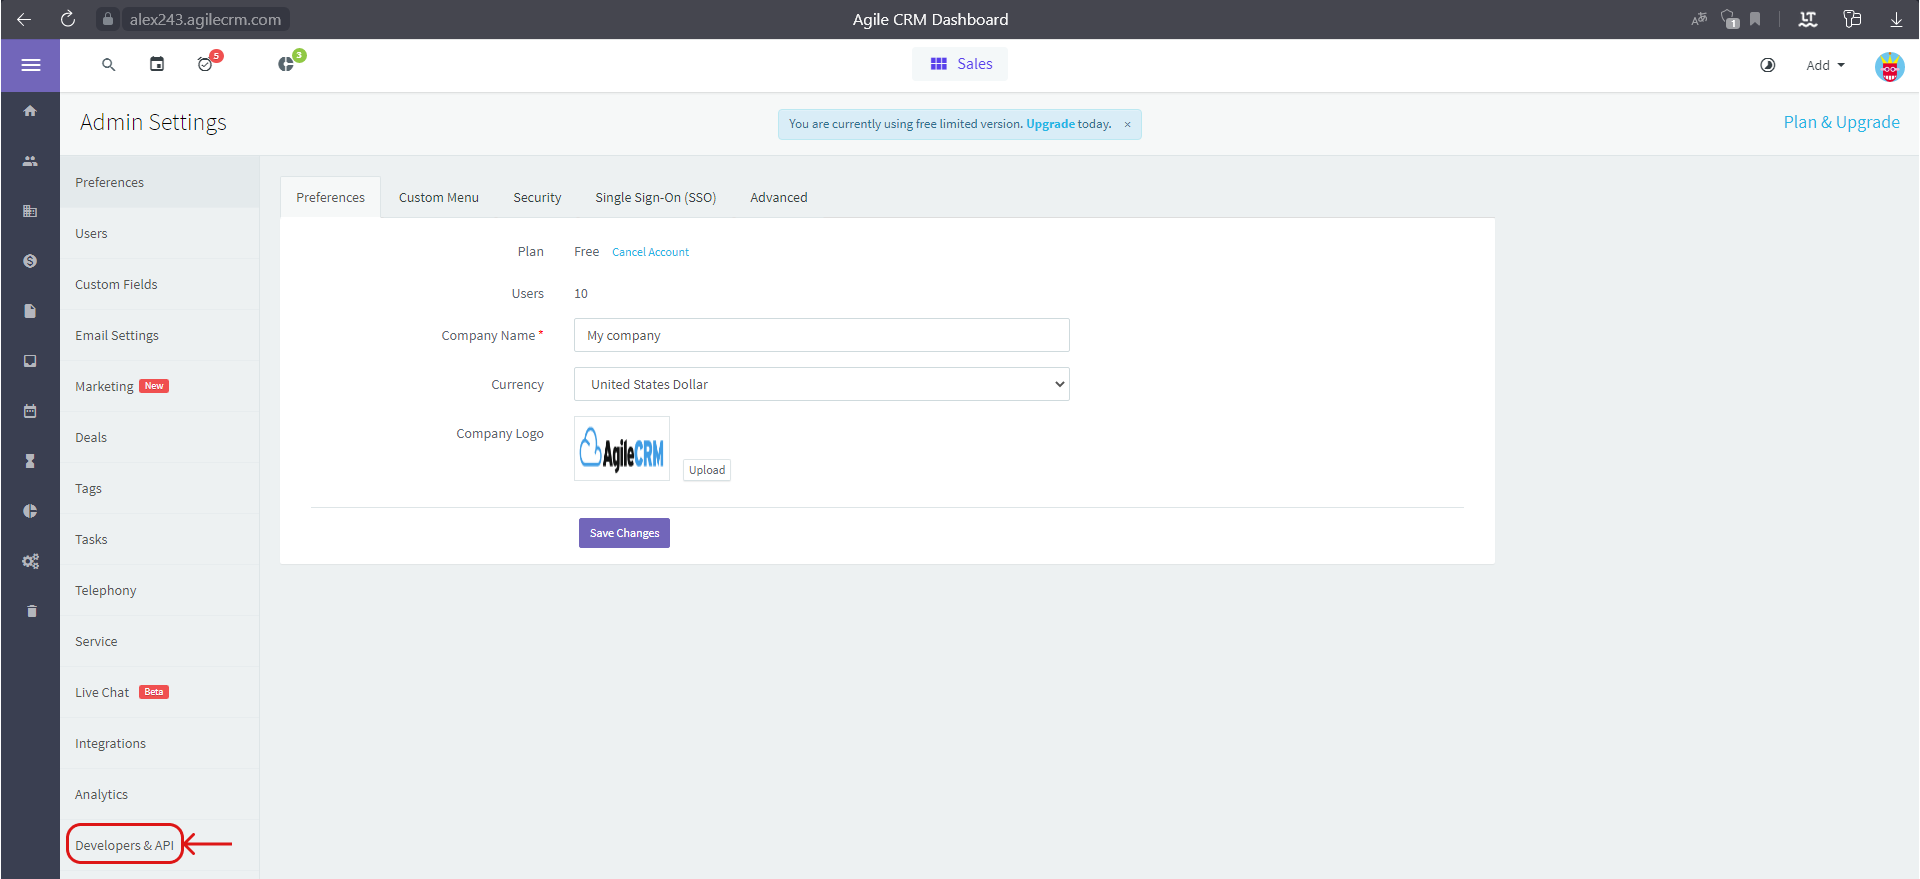
Task: Click the browser address bar URL
Action: tap(205, 19)
